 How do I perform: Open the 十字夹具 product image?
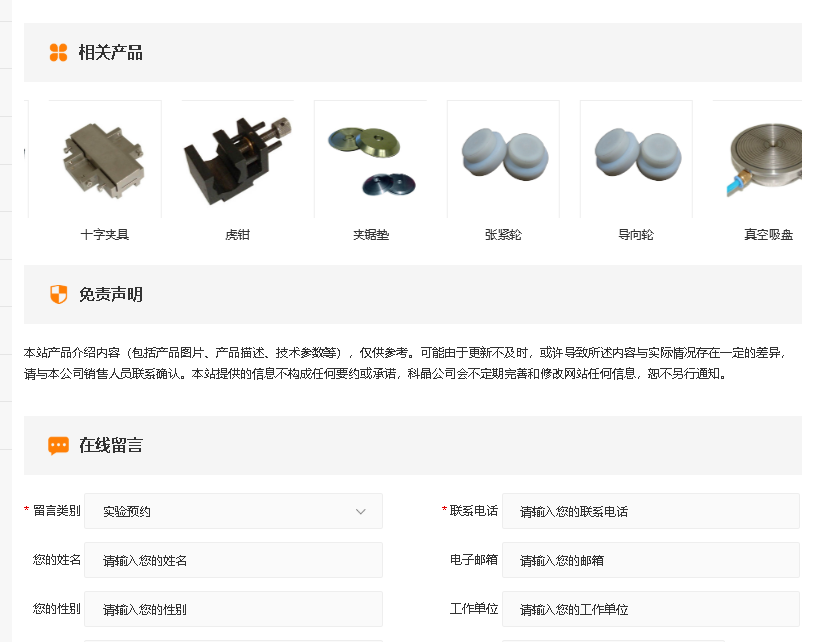(104, 159)
